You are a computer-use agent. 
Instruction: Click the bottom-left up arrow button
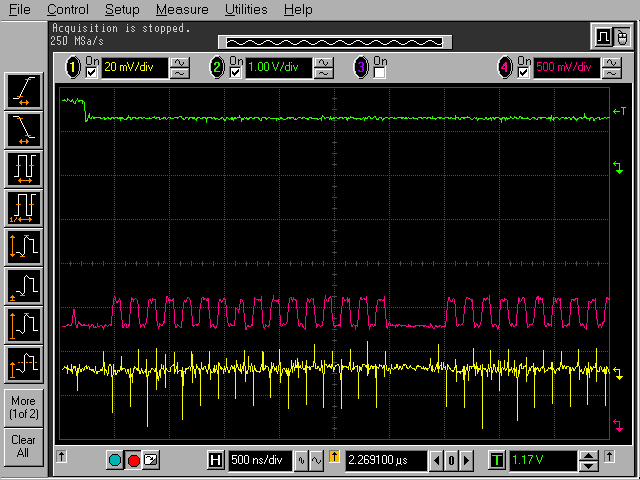pos(62,456)
